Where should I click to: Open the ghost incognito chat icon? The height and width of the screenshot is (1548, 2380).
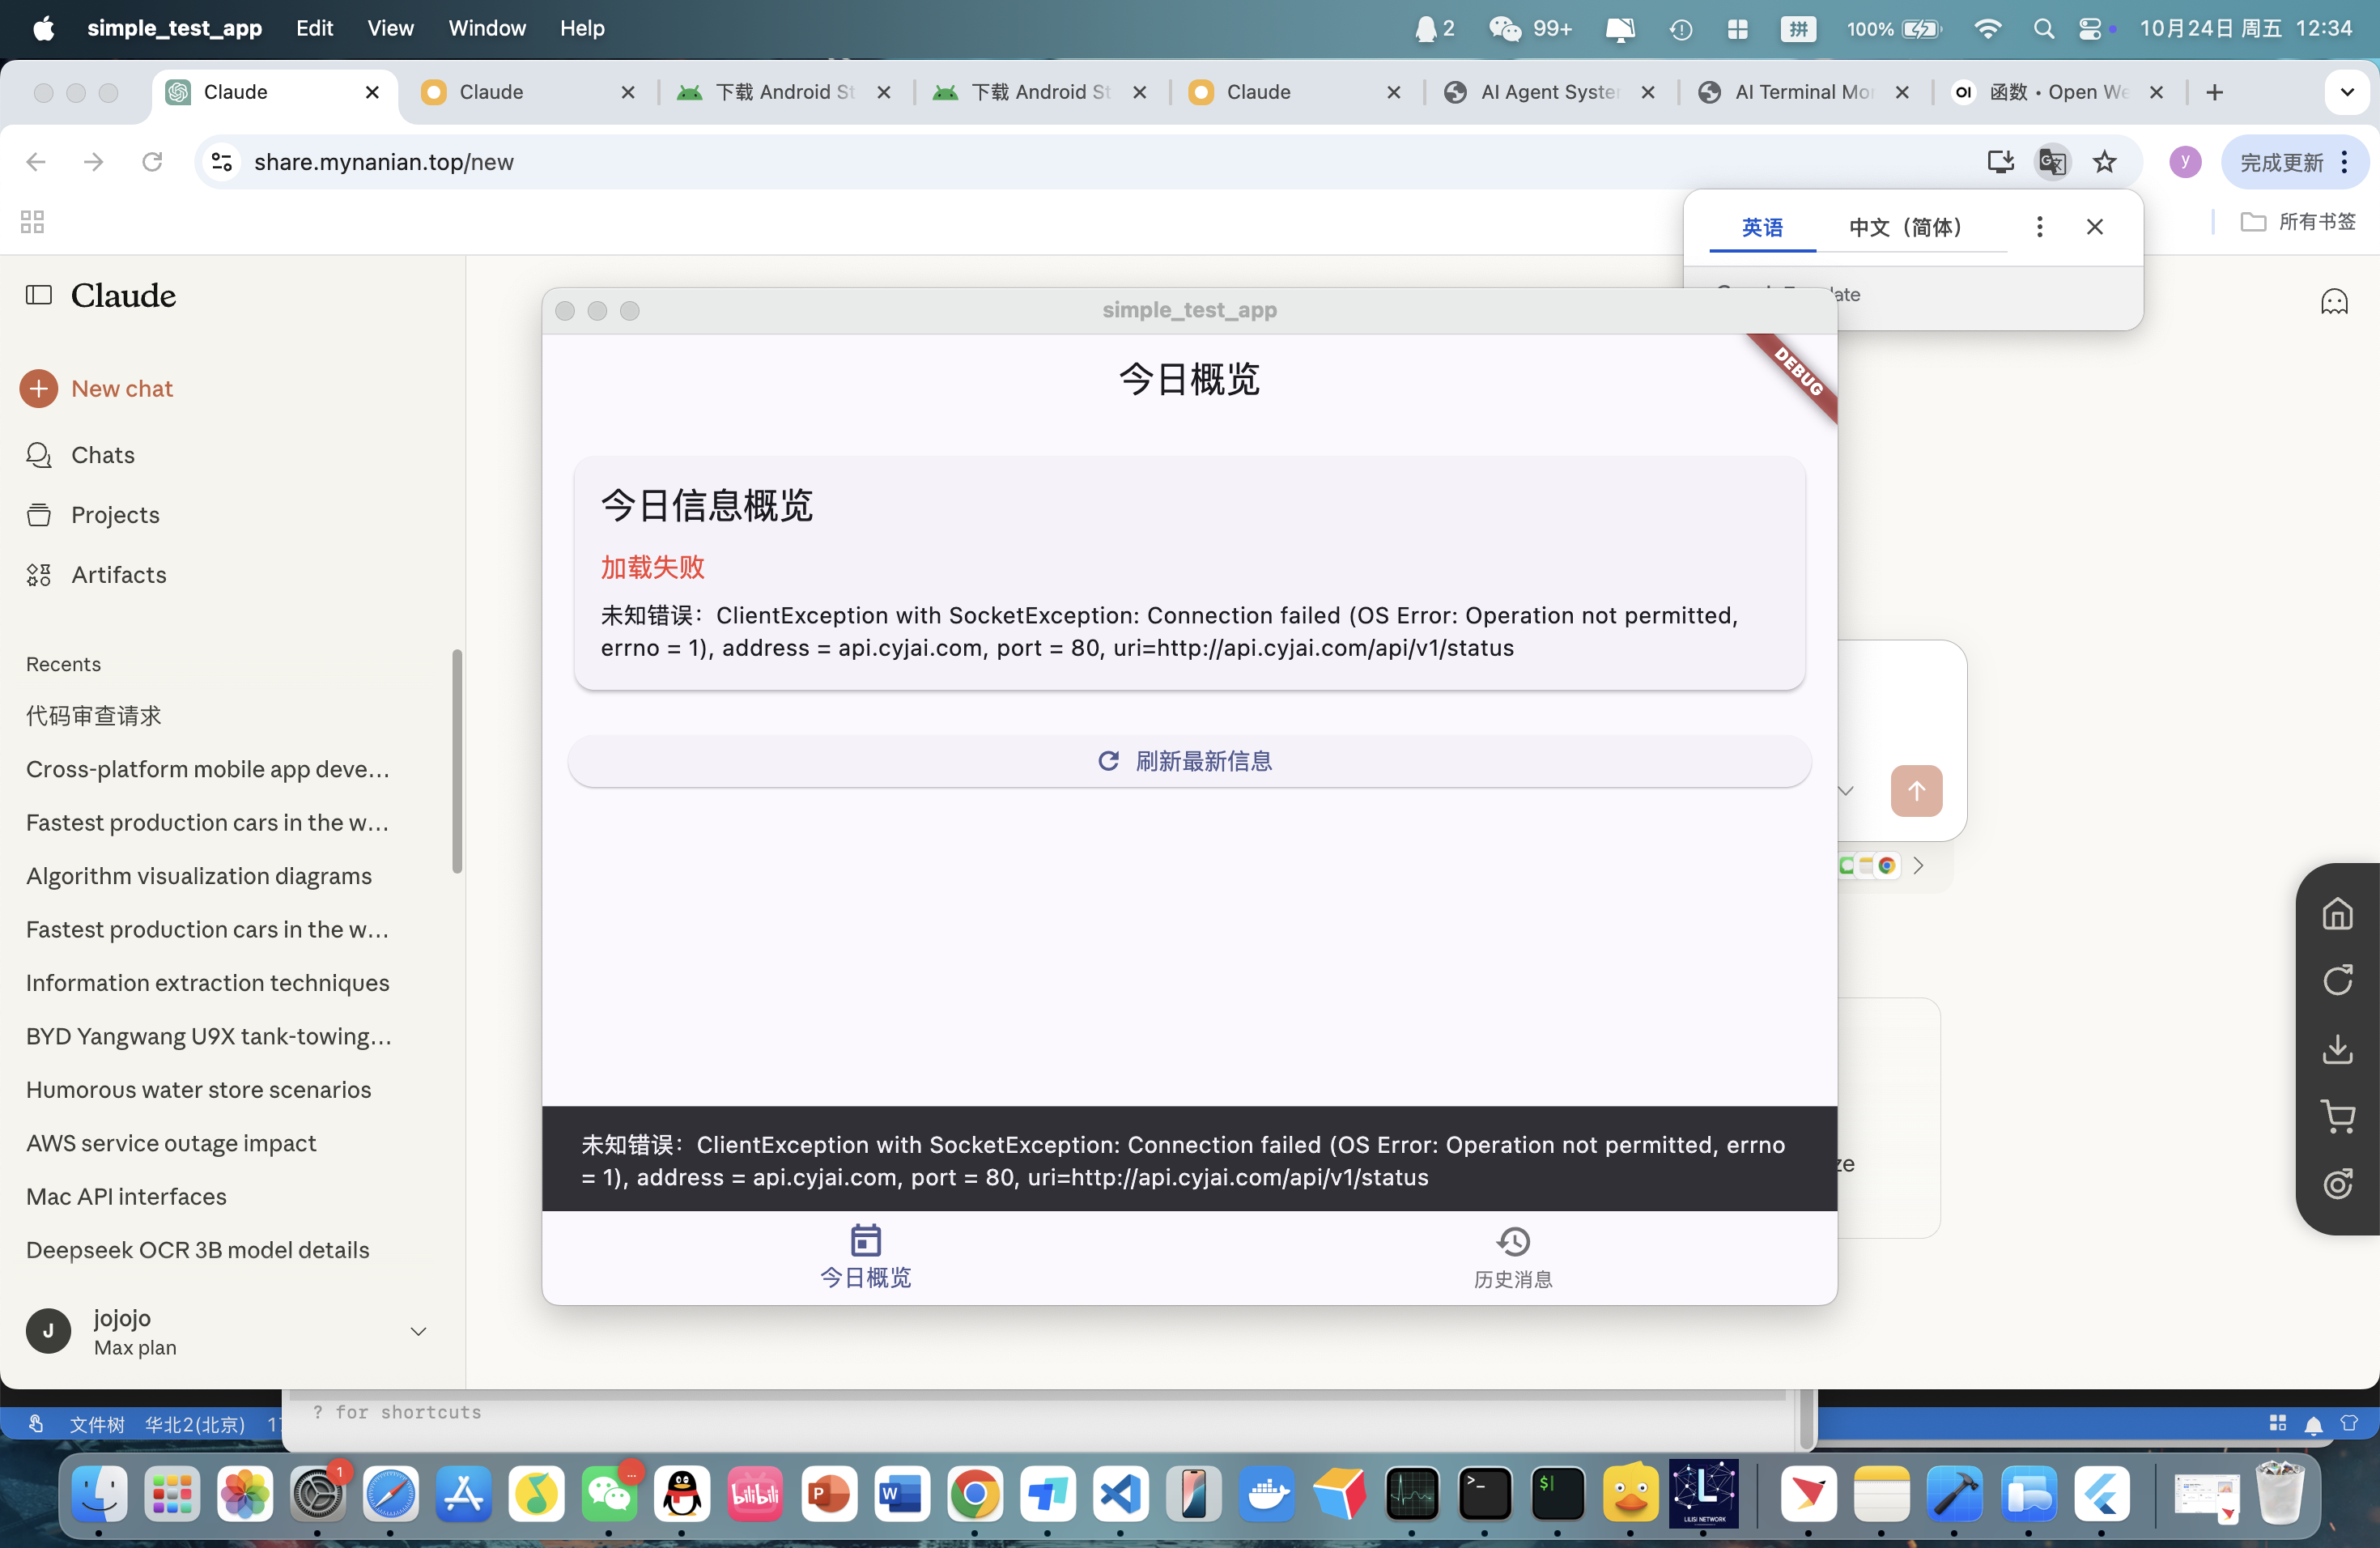pyautogui.click(x=2334, y=302)
